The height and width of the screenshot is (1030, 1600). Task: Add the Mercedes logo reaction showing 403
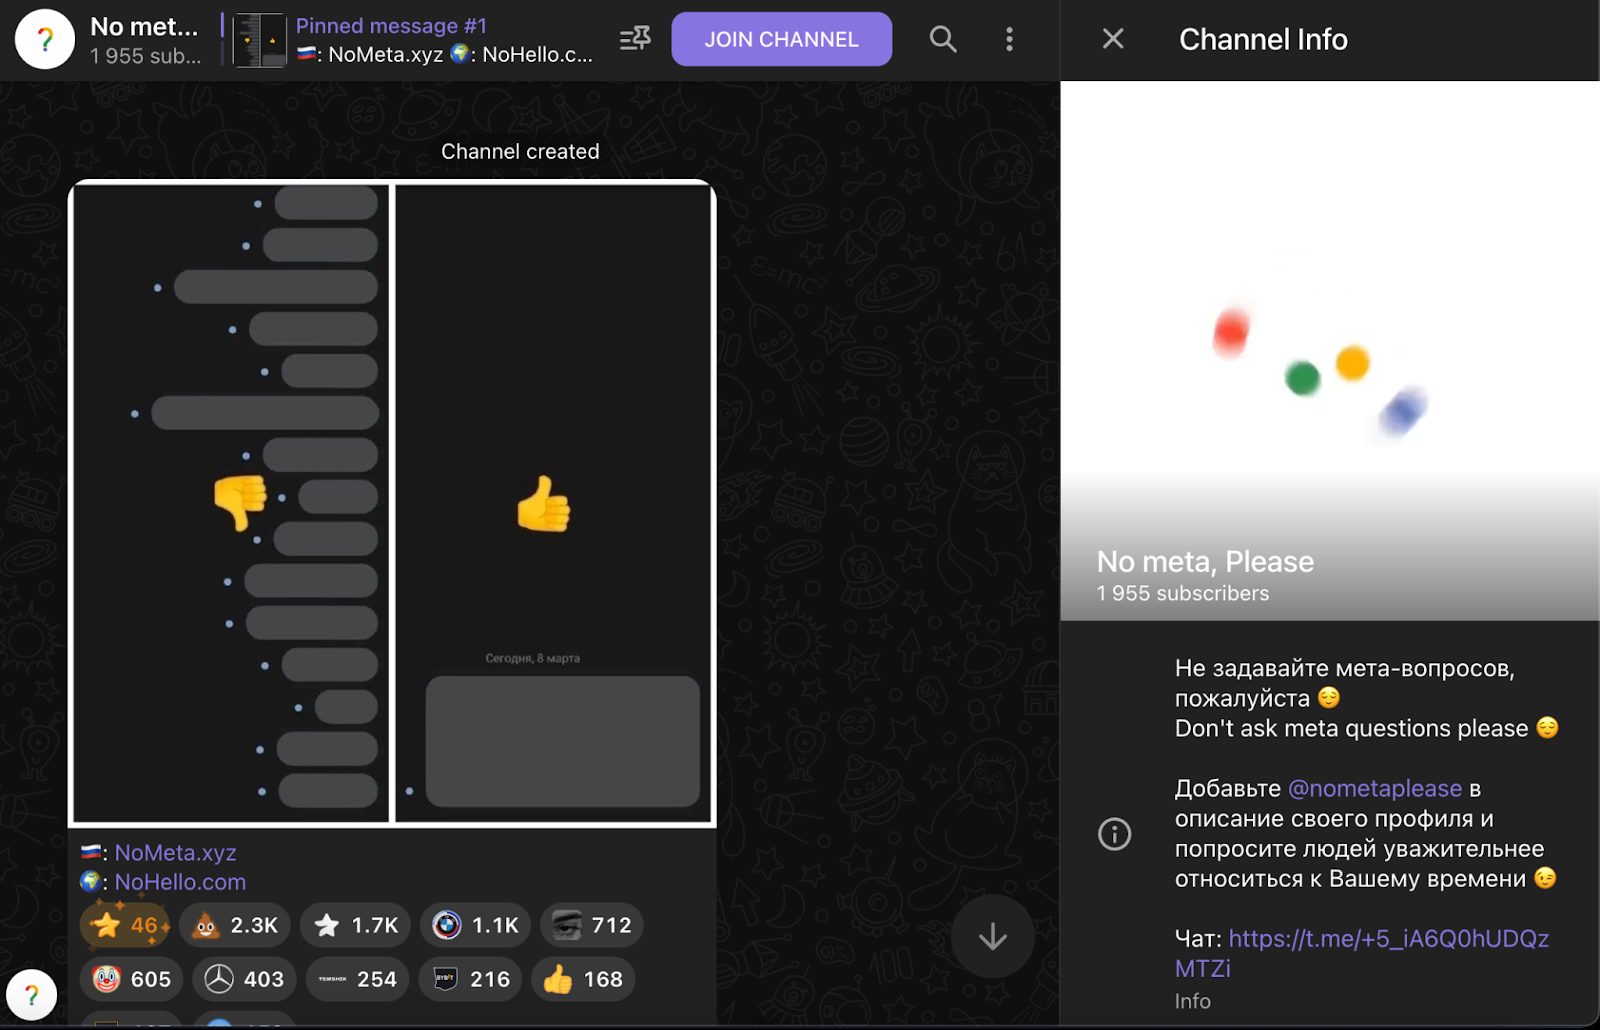pyautogui.click(x=244, y=979)
